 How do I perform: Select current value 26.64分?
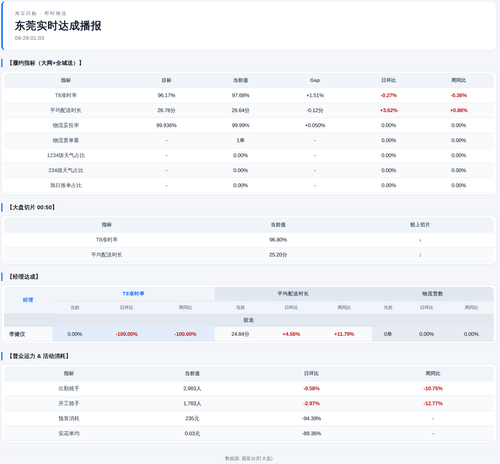coord(241,110)
